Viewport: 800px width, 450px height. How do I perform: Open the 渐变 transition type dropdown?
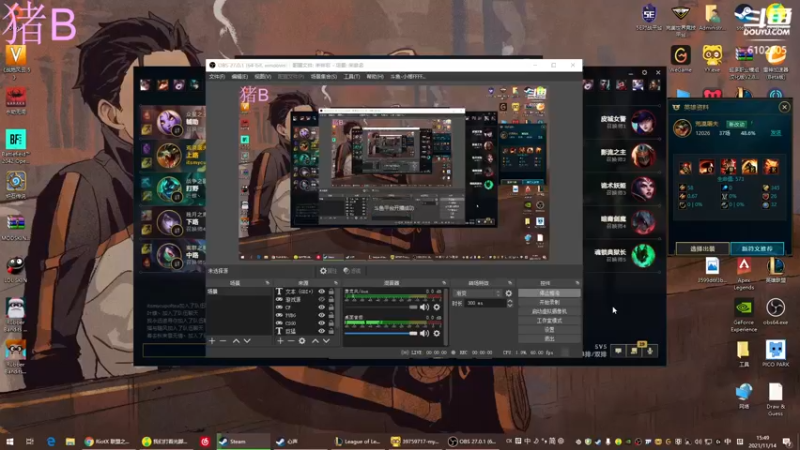478,293
